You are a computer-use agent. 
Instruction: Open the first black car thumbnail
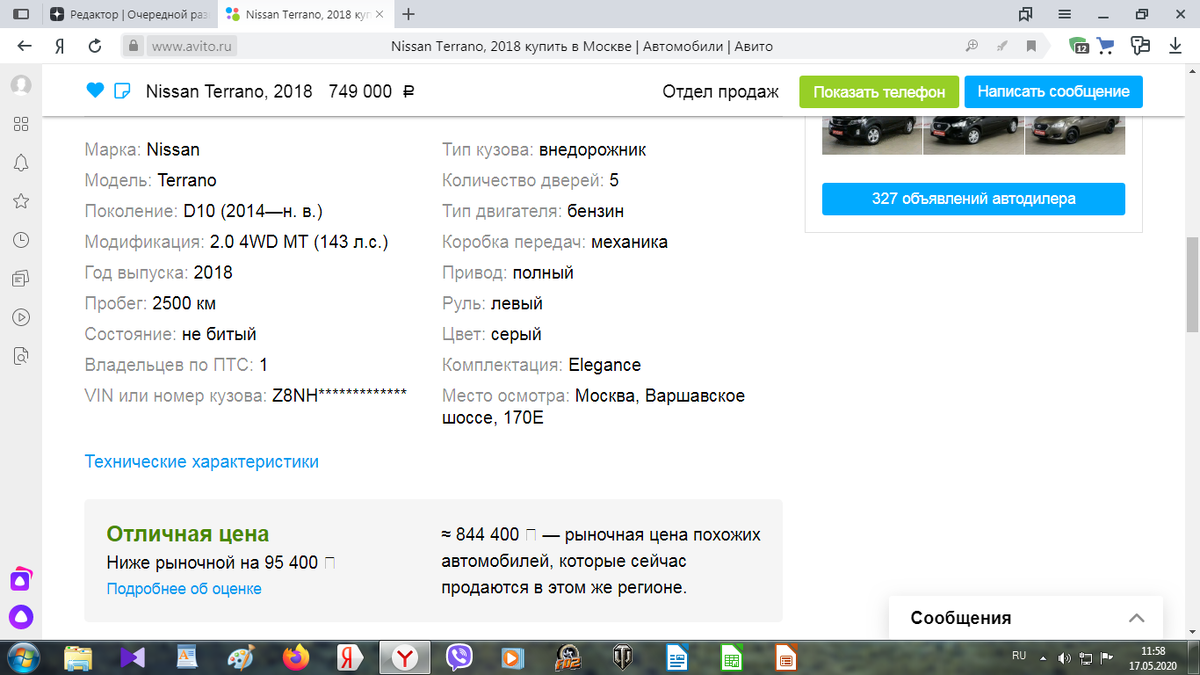click(x=871, y=135)
